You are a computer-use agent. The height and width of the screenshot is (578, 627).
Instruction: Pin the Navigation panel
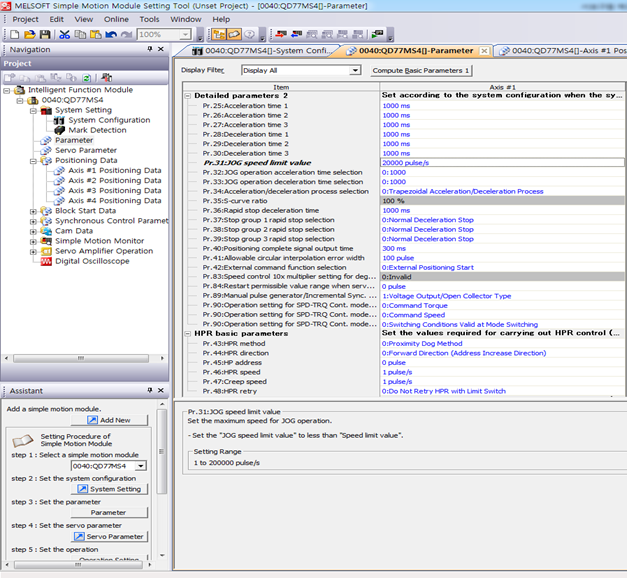[150, 49]
